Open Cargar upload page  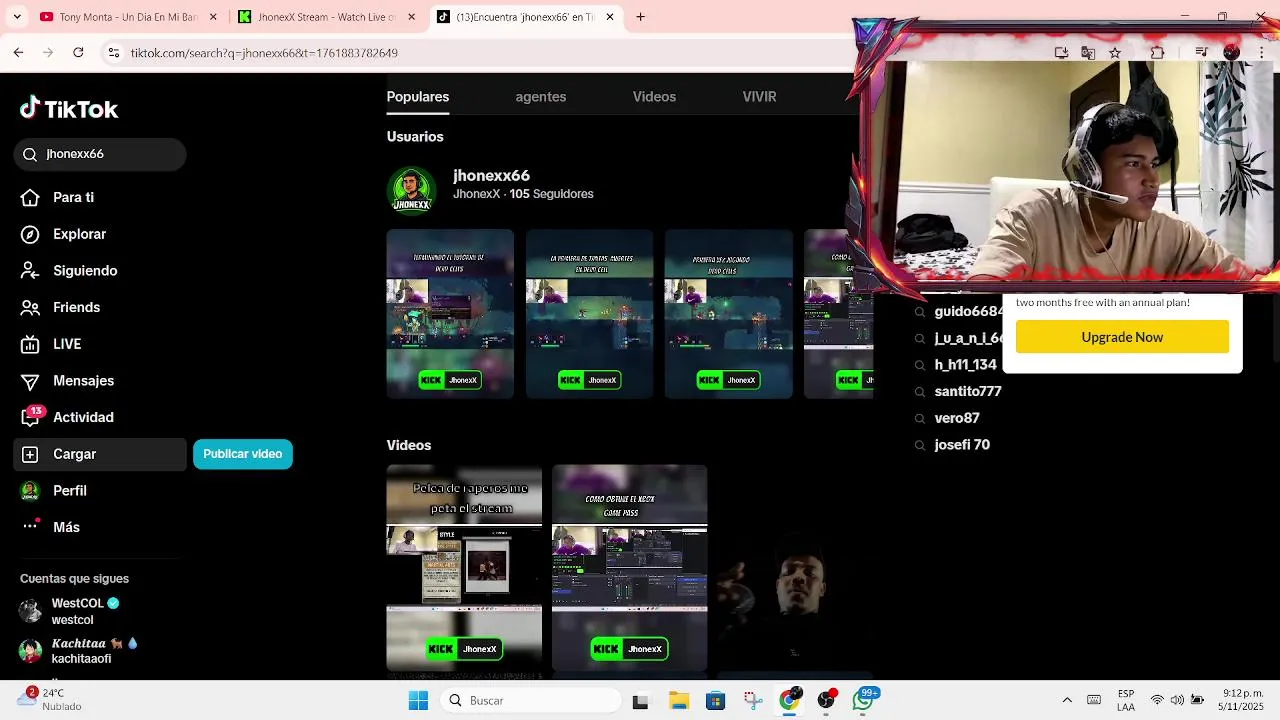click(x=100, y=454)
